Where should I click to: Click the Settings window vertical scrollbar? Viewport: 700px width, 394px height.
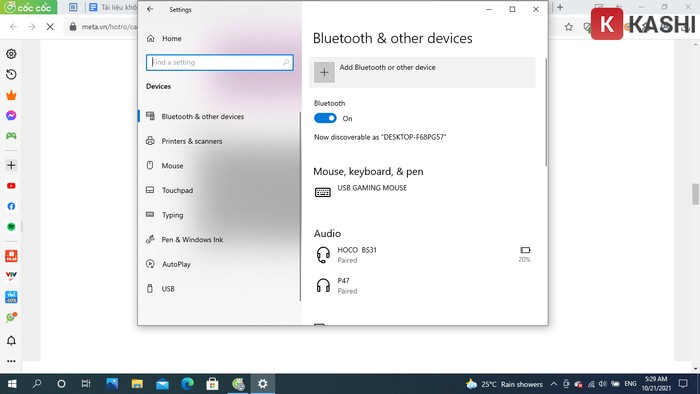pos(545,112)
